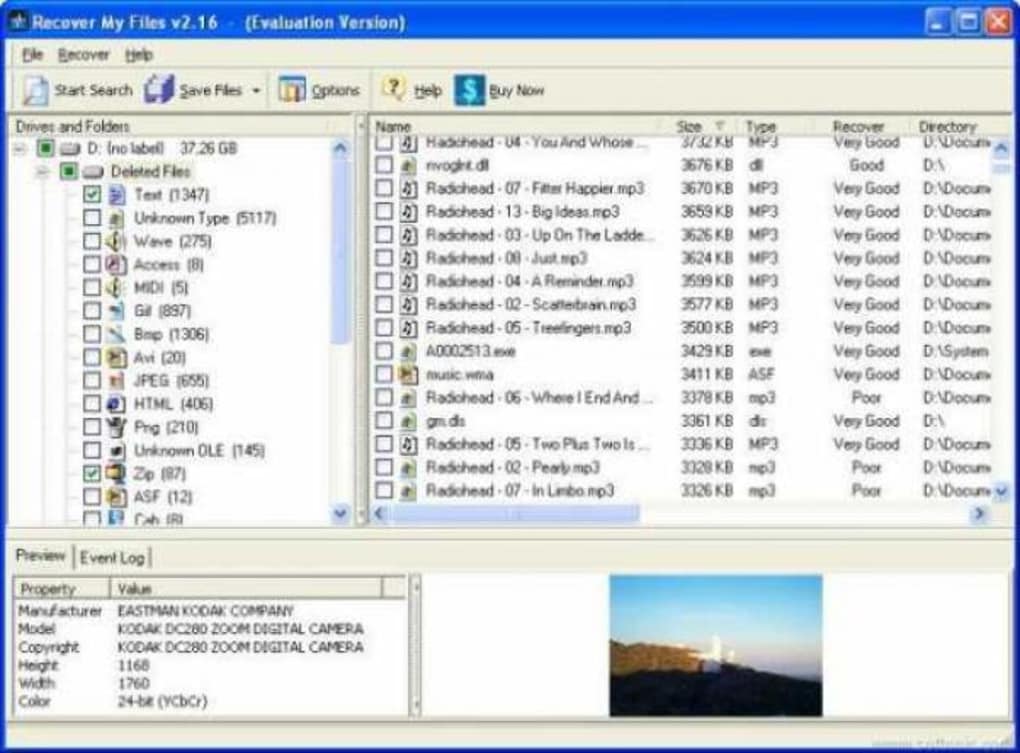Check the checkbox for Radiohead - 08 - Just.mp3
The image size is (1020, 753).
coord(381,258)
